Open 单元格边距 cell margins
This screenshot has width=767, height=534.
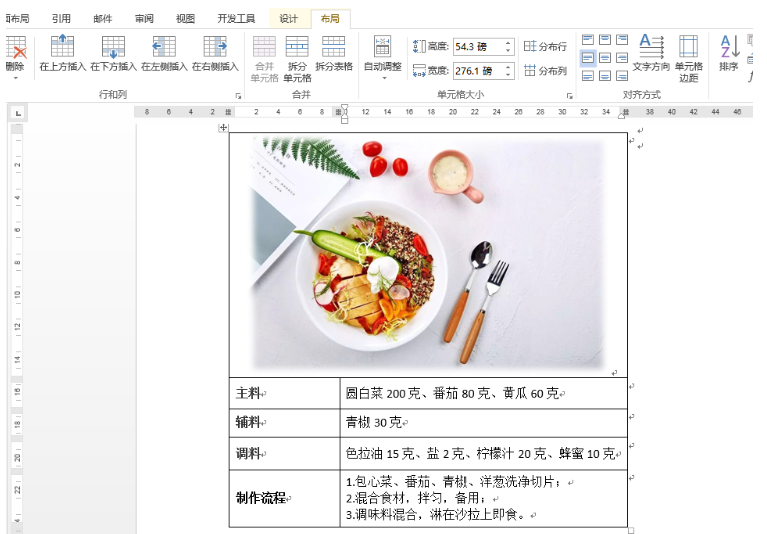pyautogui.click(x=688, y=58)
